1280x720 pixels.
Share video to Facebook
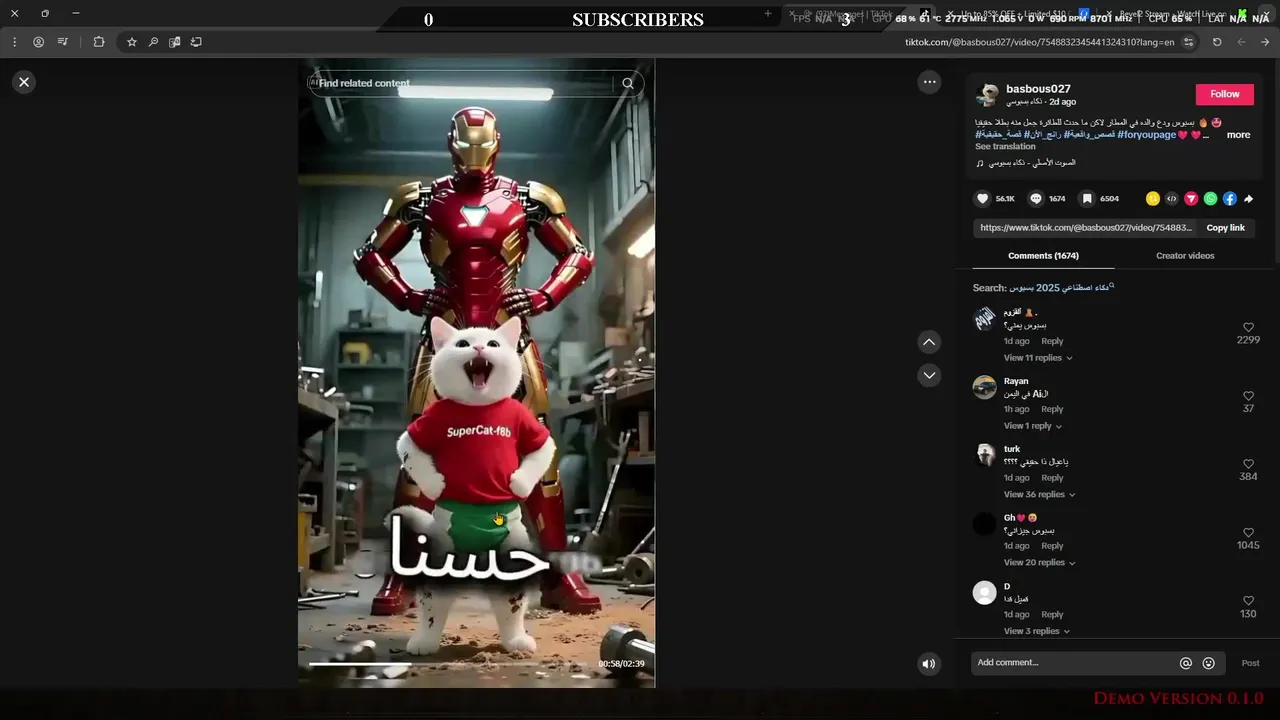tap(1230, 199)
